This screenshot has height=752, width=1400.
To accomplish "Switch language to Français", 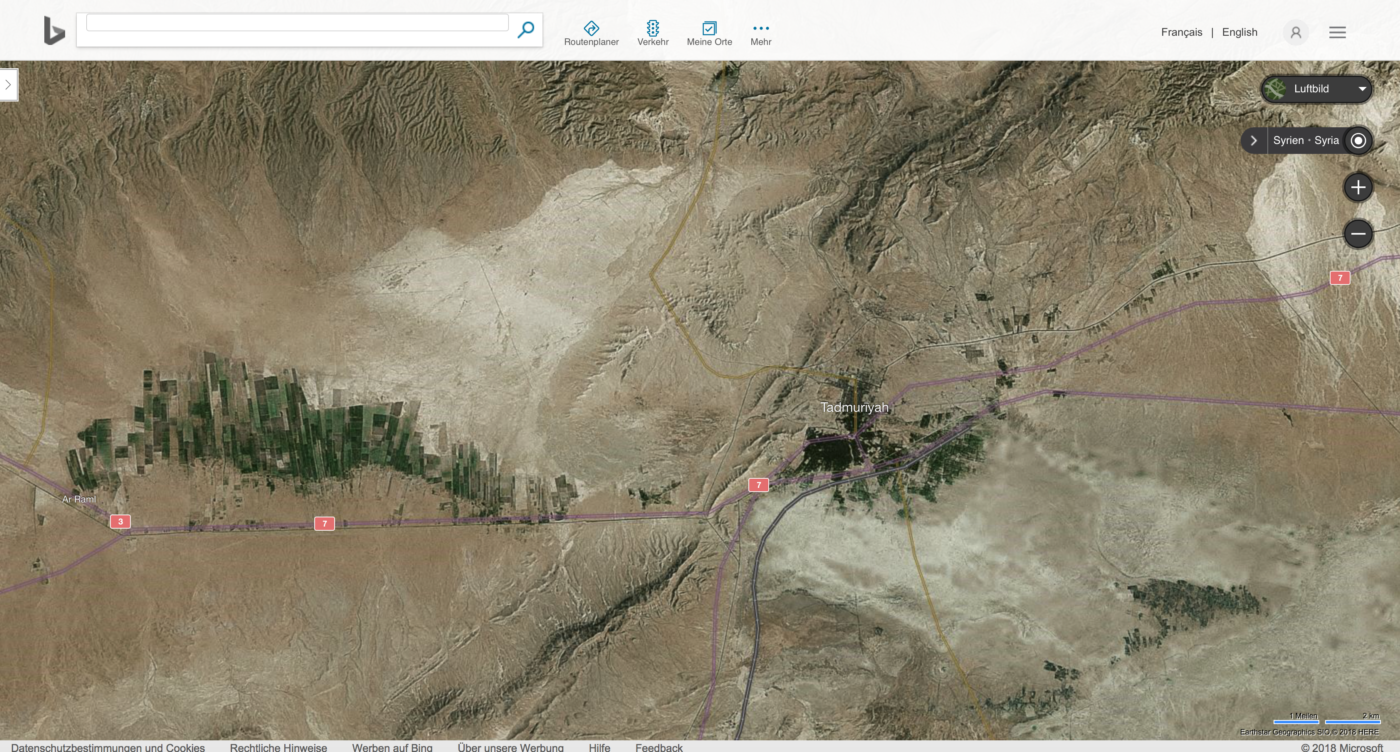I will [x=1181, y=32].
